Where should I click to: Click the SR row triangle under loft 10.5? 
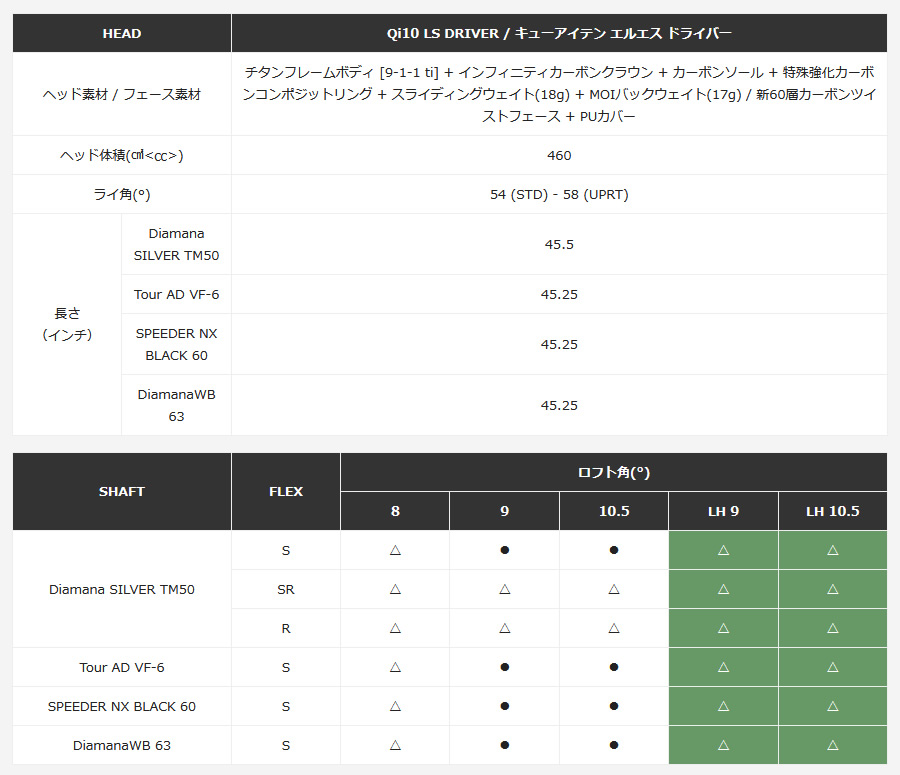click(x=614, y=590)
